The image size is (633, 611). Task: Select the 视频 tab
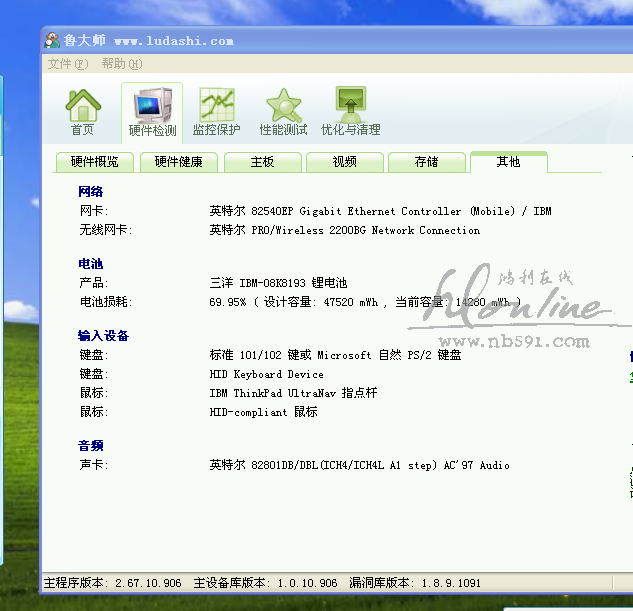[344, 162]
